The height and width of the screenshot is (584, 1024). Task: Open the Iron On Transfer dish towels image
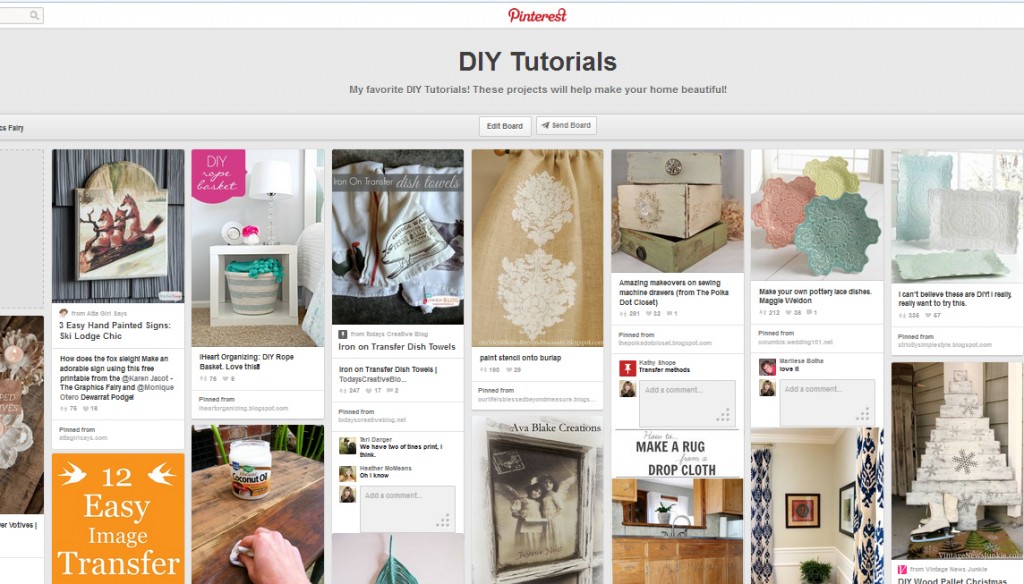pos(398,236)
